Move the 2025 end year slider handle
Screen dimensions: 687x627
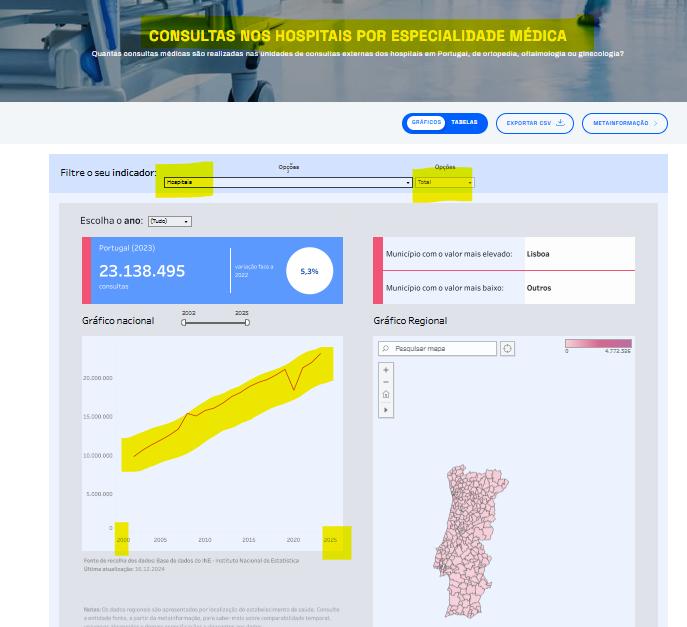click(x=247, y=322)
